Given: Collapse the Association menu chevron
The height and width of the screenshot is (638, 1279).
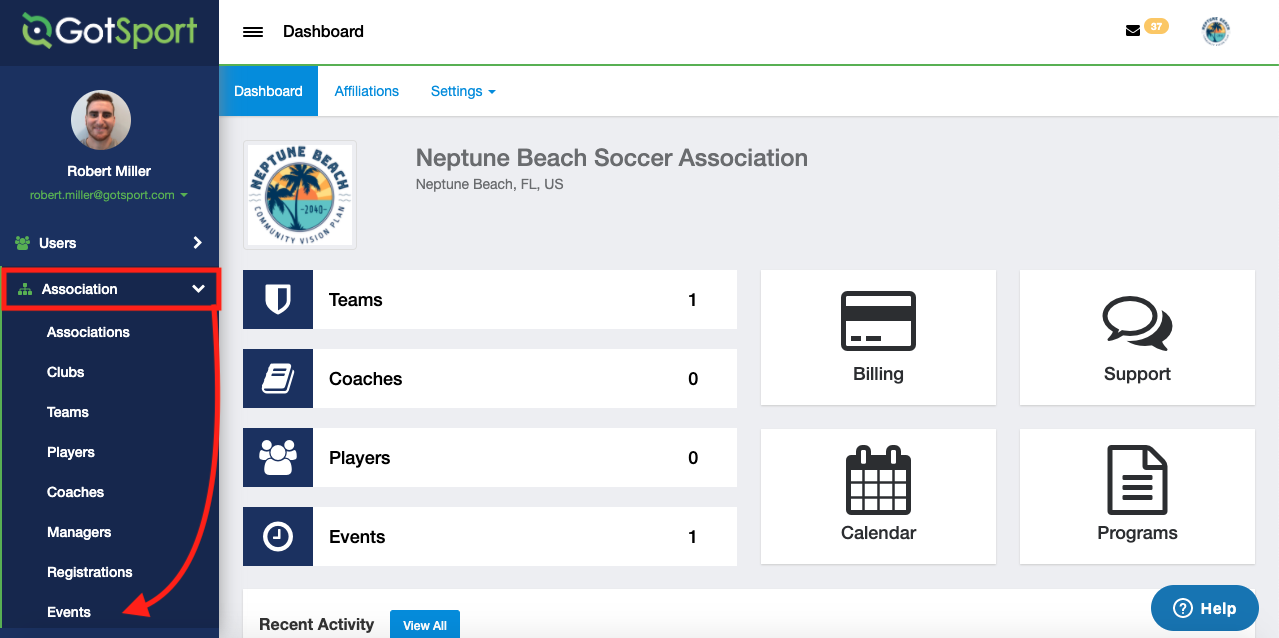Looking at the screenshot, I should [x=198, y=289].
